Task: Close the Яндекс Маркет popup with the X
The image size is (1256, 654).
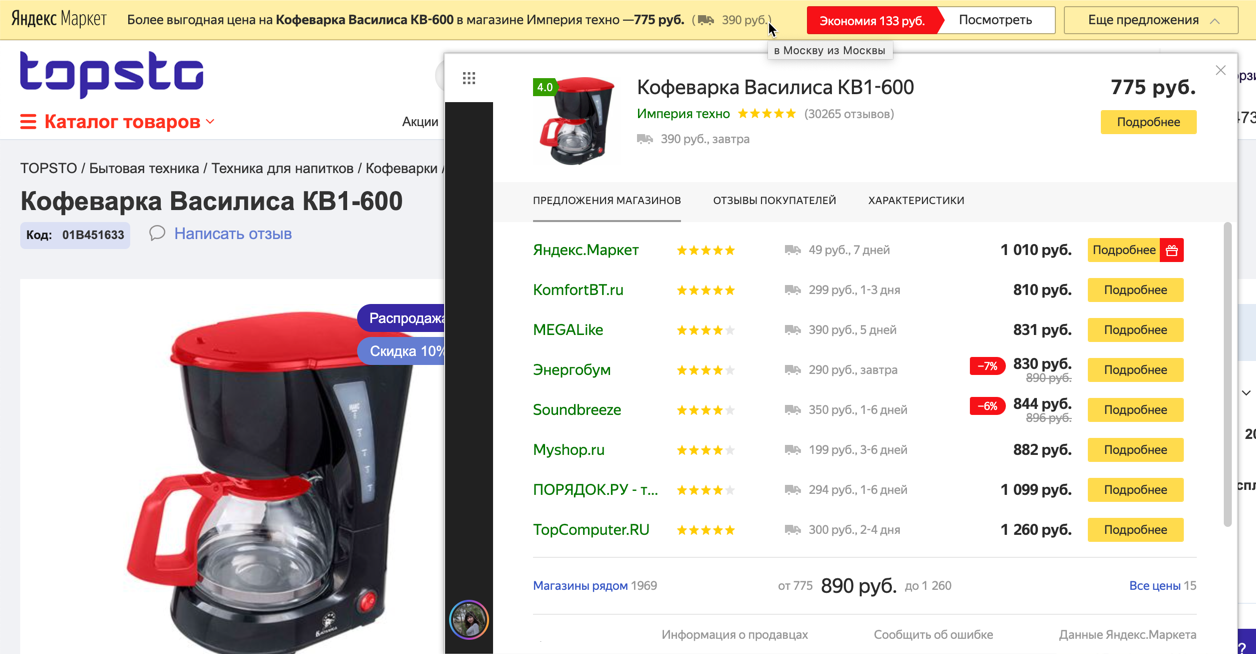Action: [x=1220, y=70]
